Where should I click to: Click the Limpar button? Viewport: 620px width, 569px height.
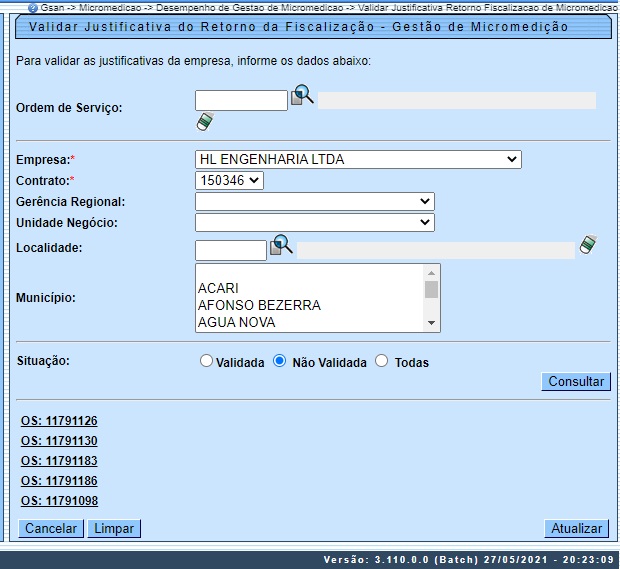coord(114,528)
